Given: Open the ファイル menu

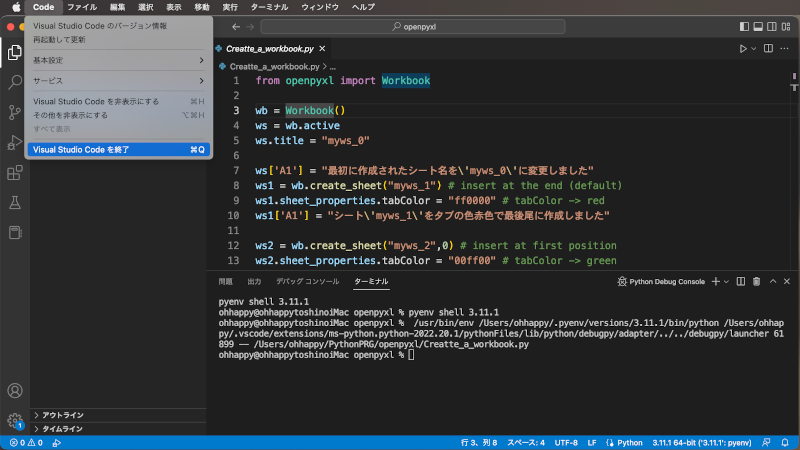Looking at the screenshot, I should coord(82,7).
